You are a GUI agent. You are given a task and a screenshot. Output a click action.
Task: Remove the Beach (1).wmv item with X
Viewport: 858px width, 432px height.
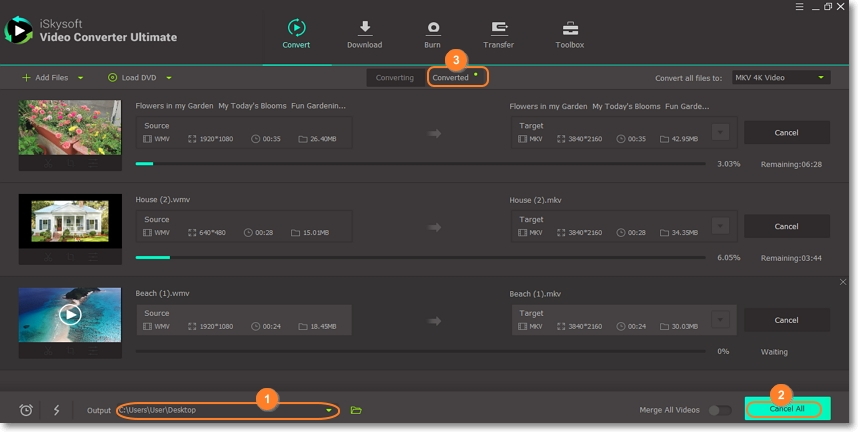tap(843, 283)
